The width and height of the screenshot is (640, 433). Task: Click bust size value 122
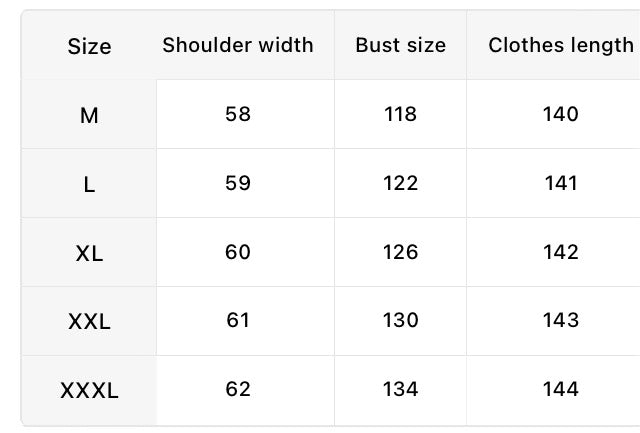tap(400, 183)
